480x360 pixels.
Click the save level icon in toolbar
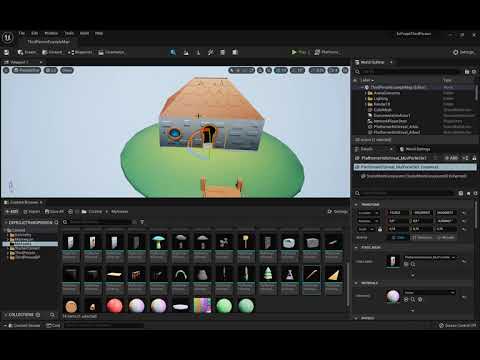[x=6, y=52]
